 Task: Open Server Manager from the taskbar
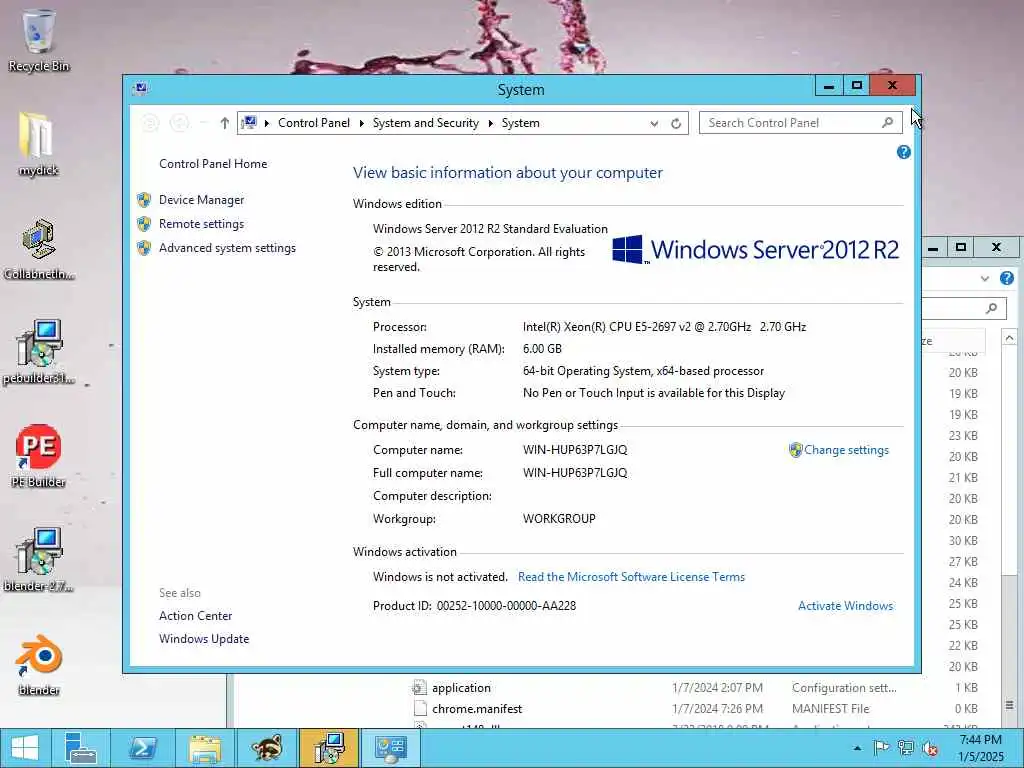tap(80, 748)
